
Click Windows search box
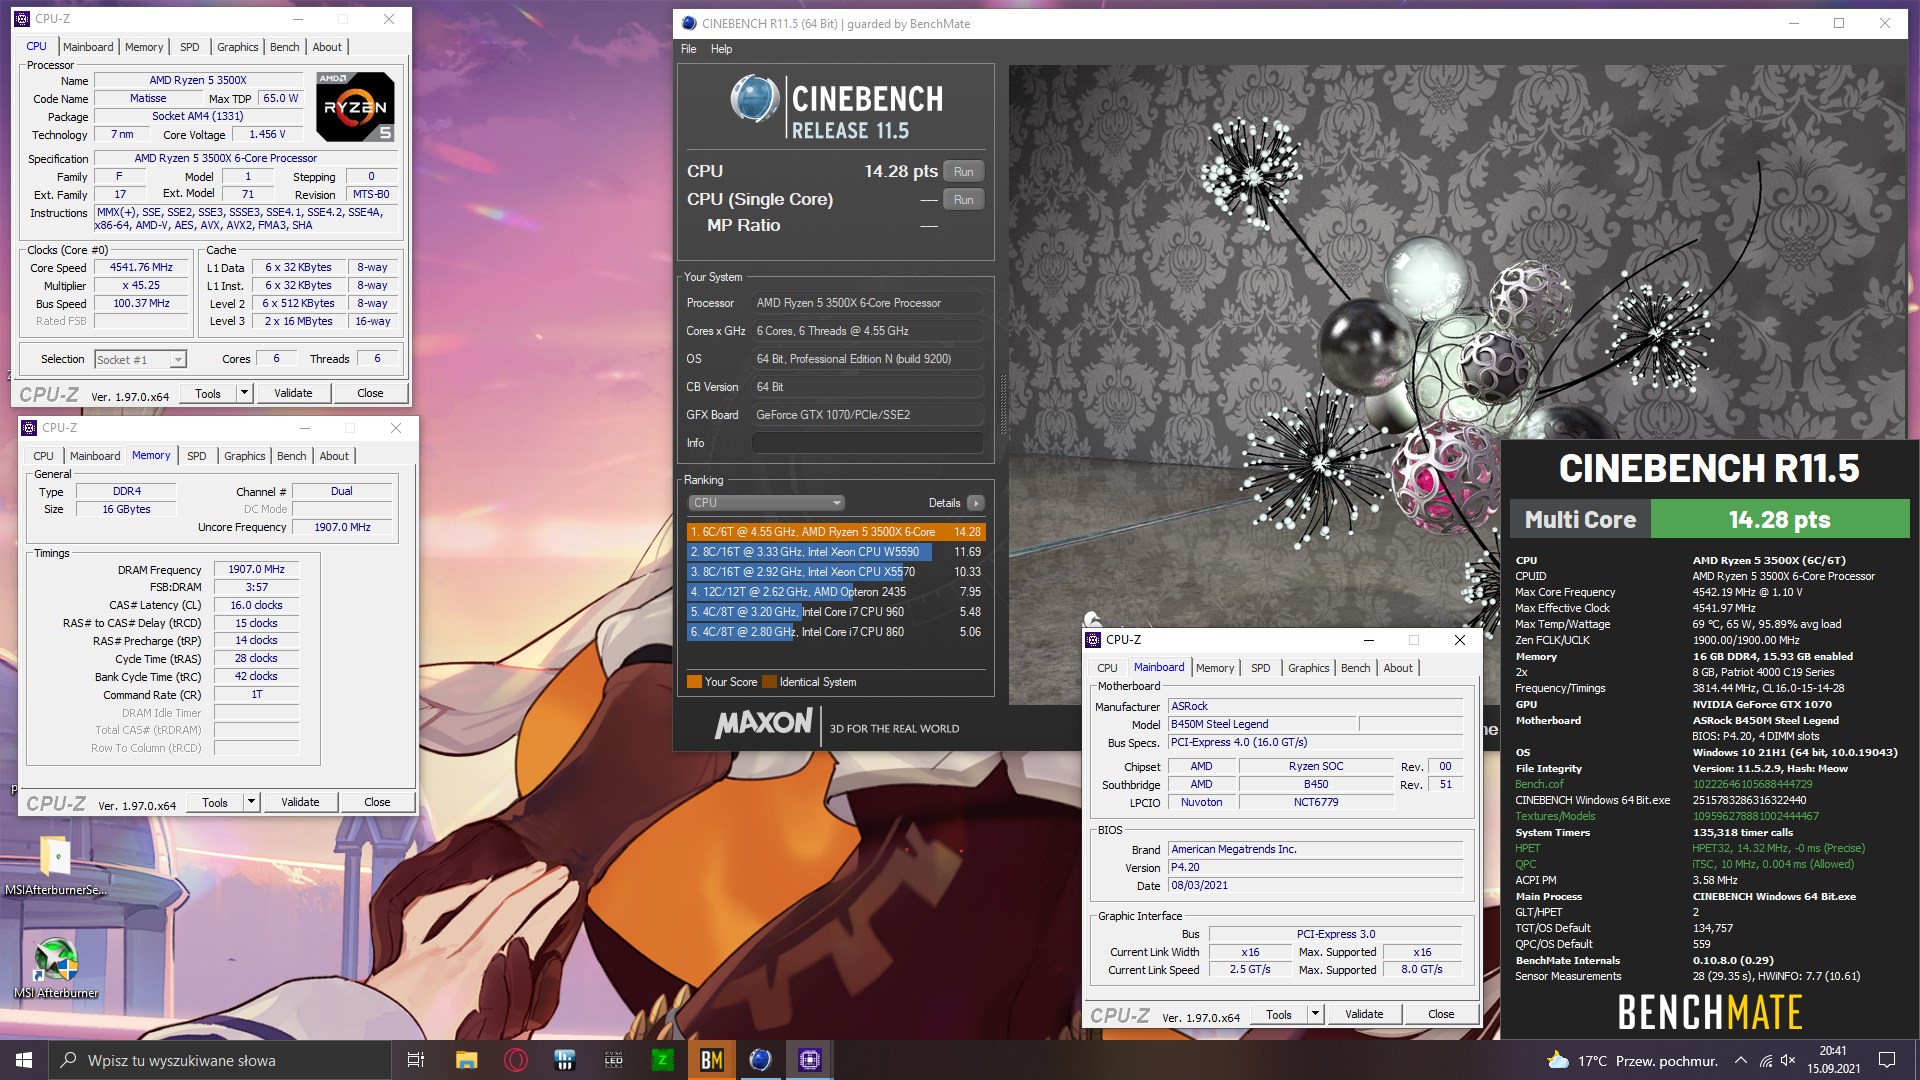(x=220, y=1060)
